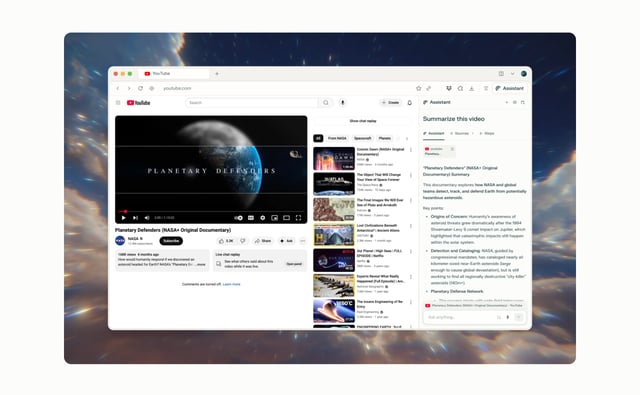The image size is (640, 395).
Task: Click the YouTube search magnifier button
Action: coord(326,102)
